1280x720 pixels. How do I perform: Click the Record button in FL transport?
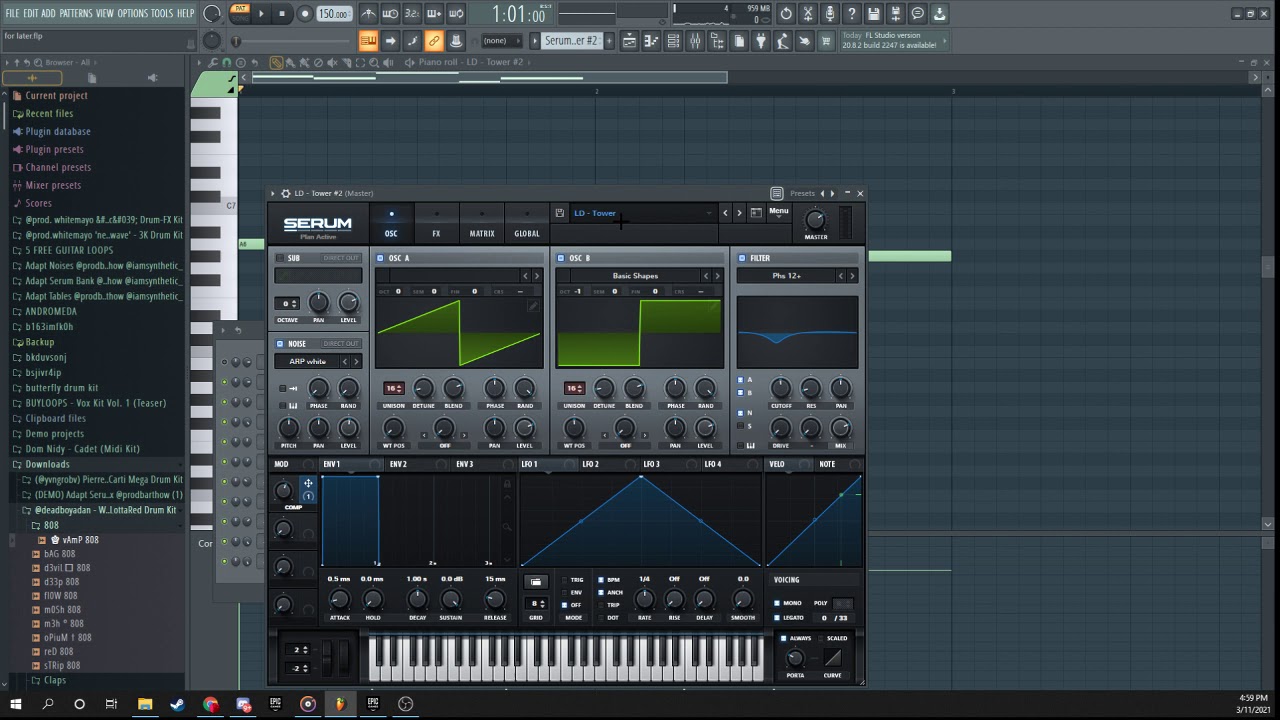coord(305,14)
